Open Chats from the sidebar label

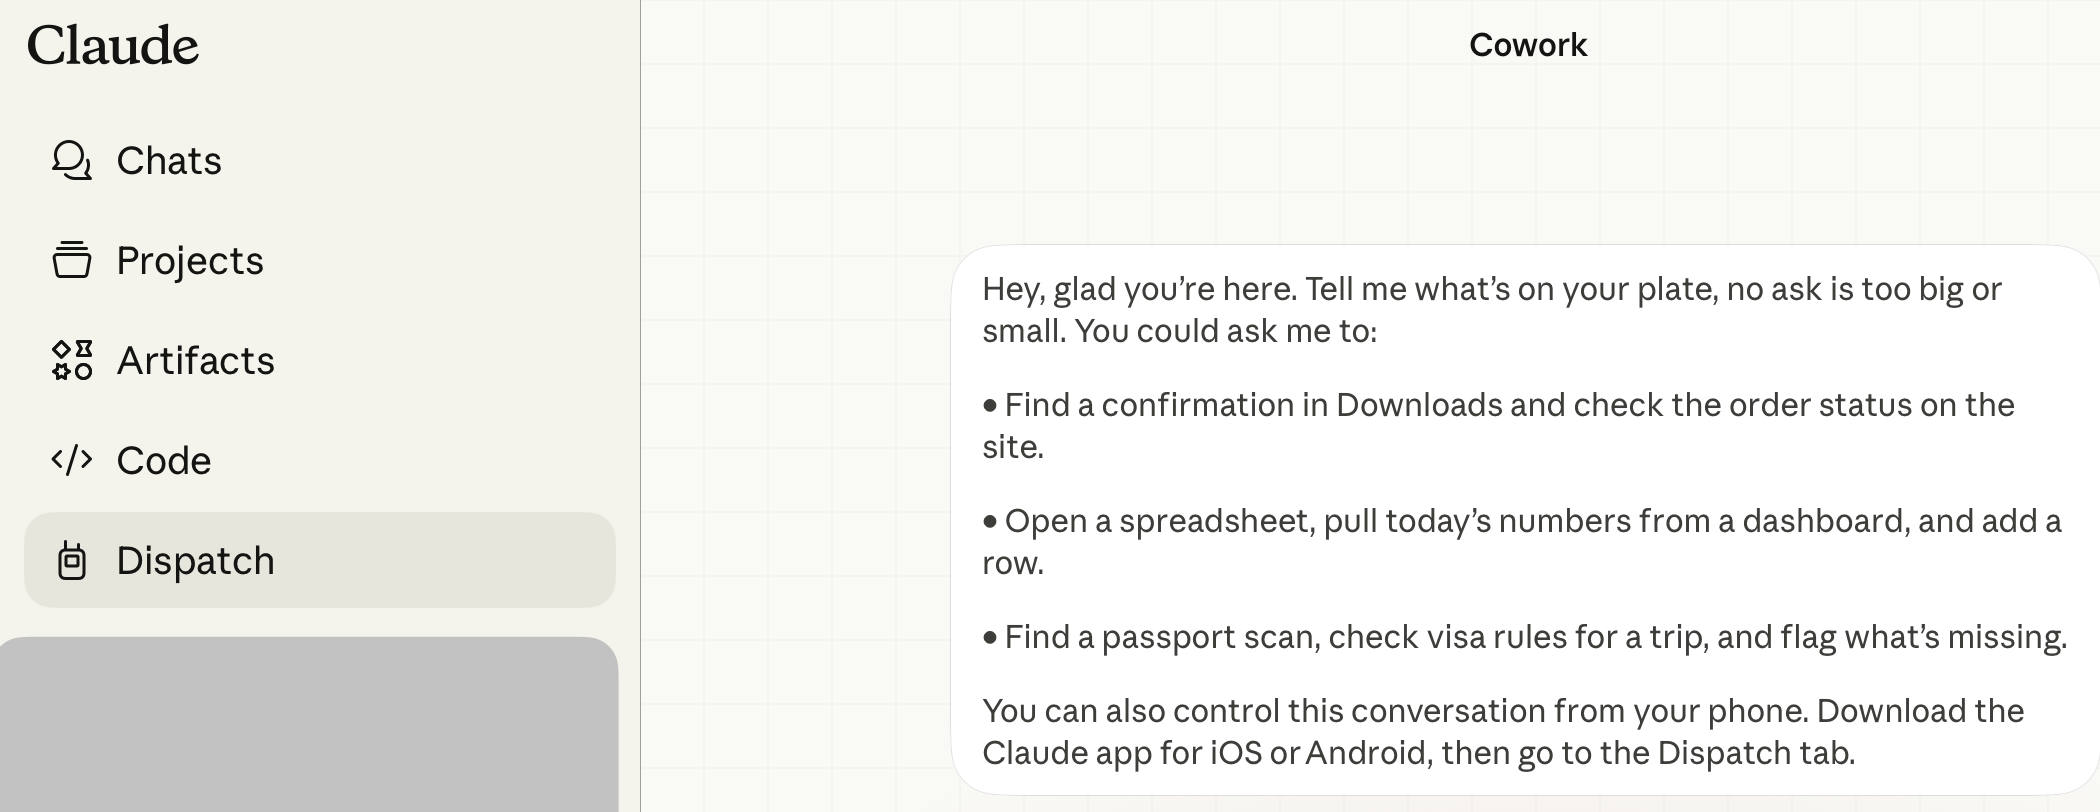(x=169, y=160)
